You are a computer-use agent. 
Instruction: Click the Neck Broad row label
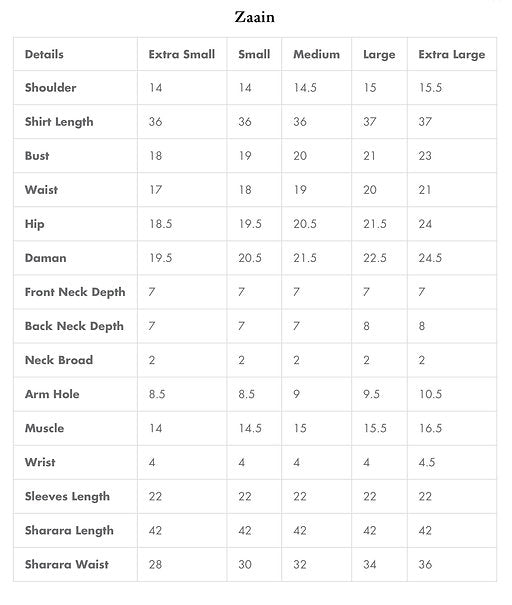point(59,360)
